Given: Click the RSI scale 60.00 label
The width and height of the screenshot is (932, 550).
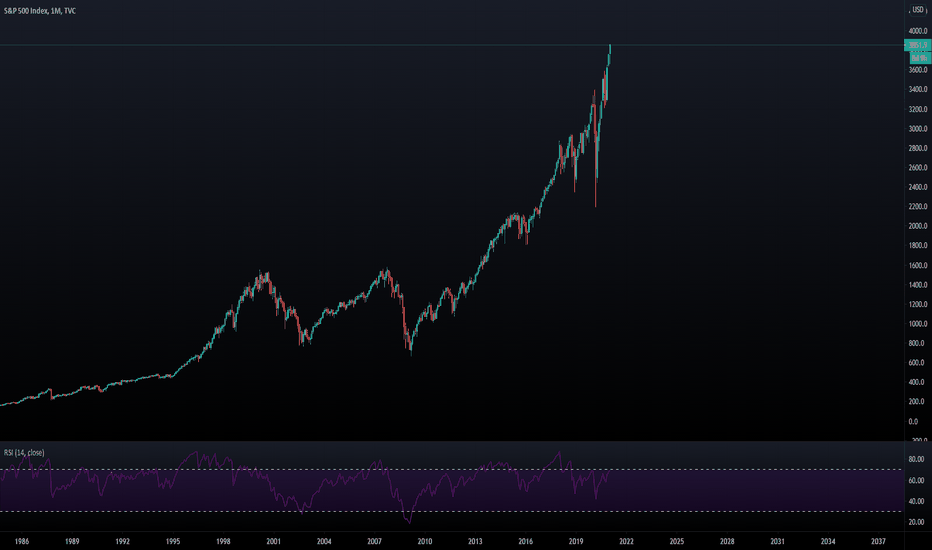Looking at the screenshot, I should pyautogui.click(x=917, y=480).
